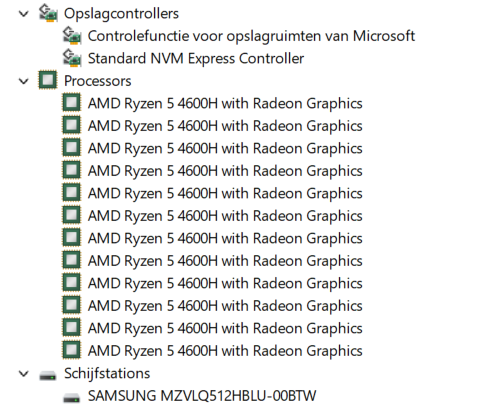Select the second AMD Ryzen 5 4600H entry
Image resolution: width=482 pixels, height=406 pixels.
225,126
